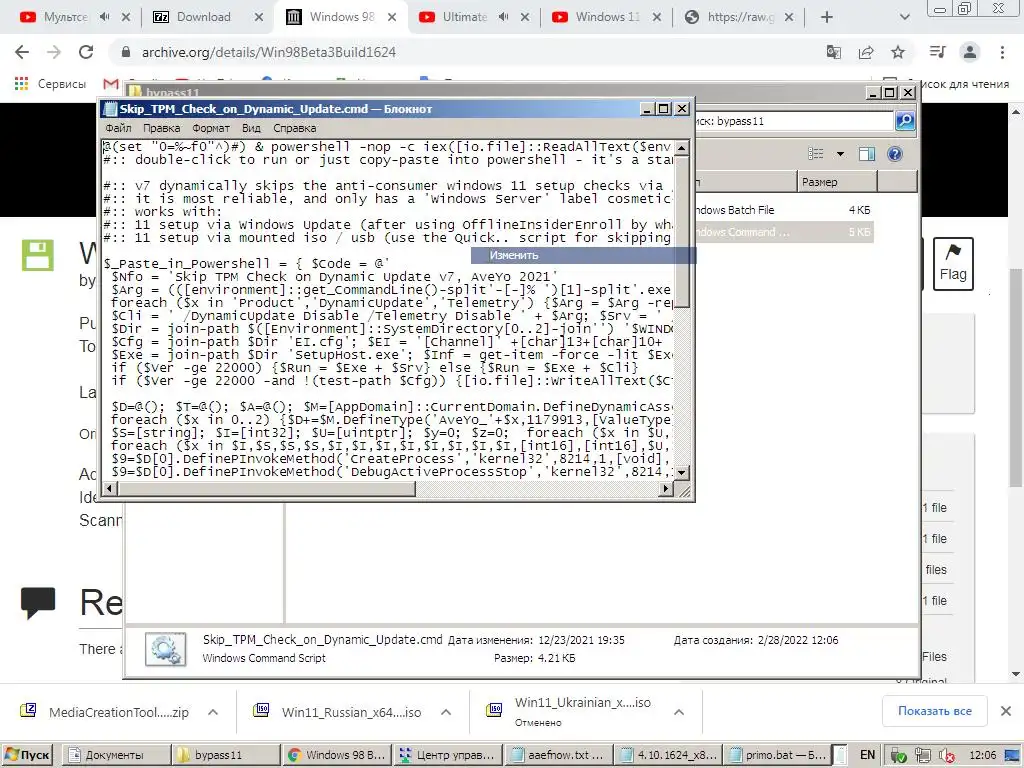This screenshot has height=768, width=1024.
Task: Expand Win11_Ukrainian download options chevron
Action: (679, 712)
